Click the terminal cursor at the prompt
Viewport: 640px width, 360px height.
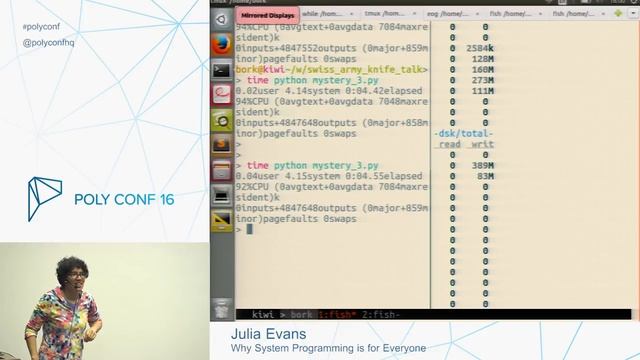249,229
